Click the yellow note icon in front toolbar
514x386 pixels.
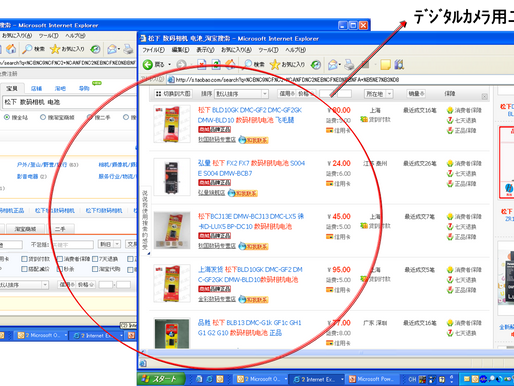tap(385, 64)
